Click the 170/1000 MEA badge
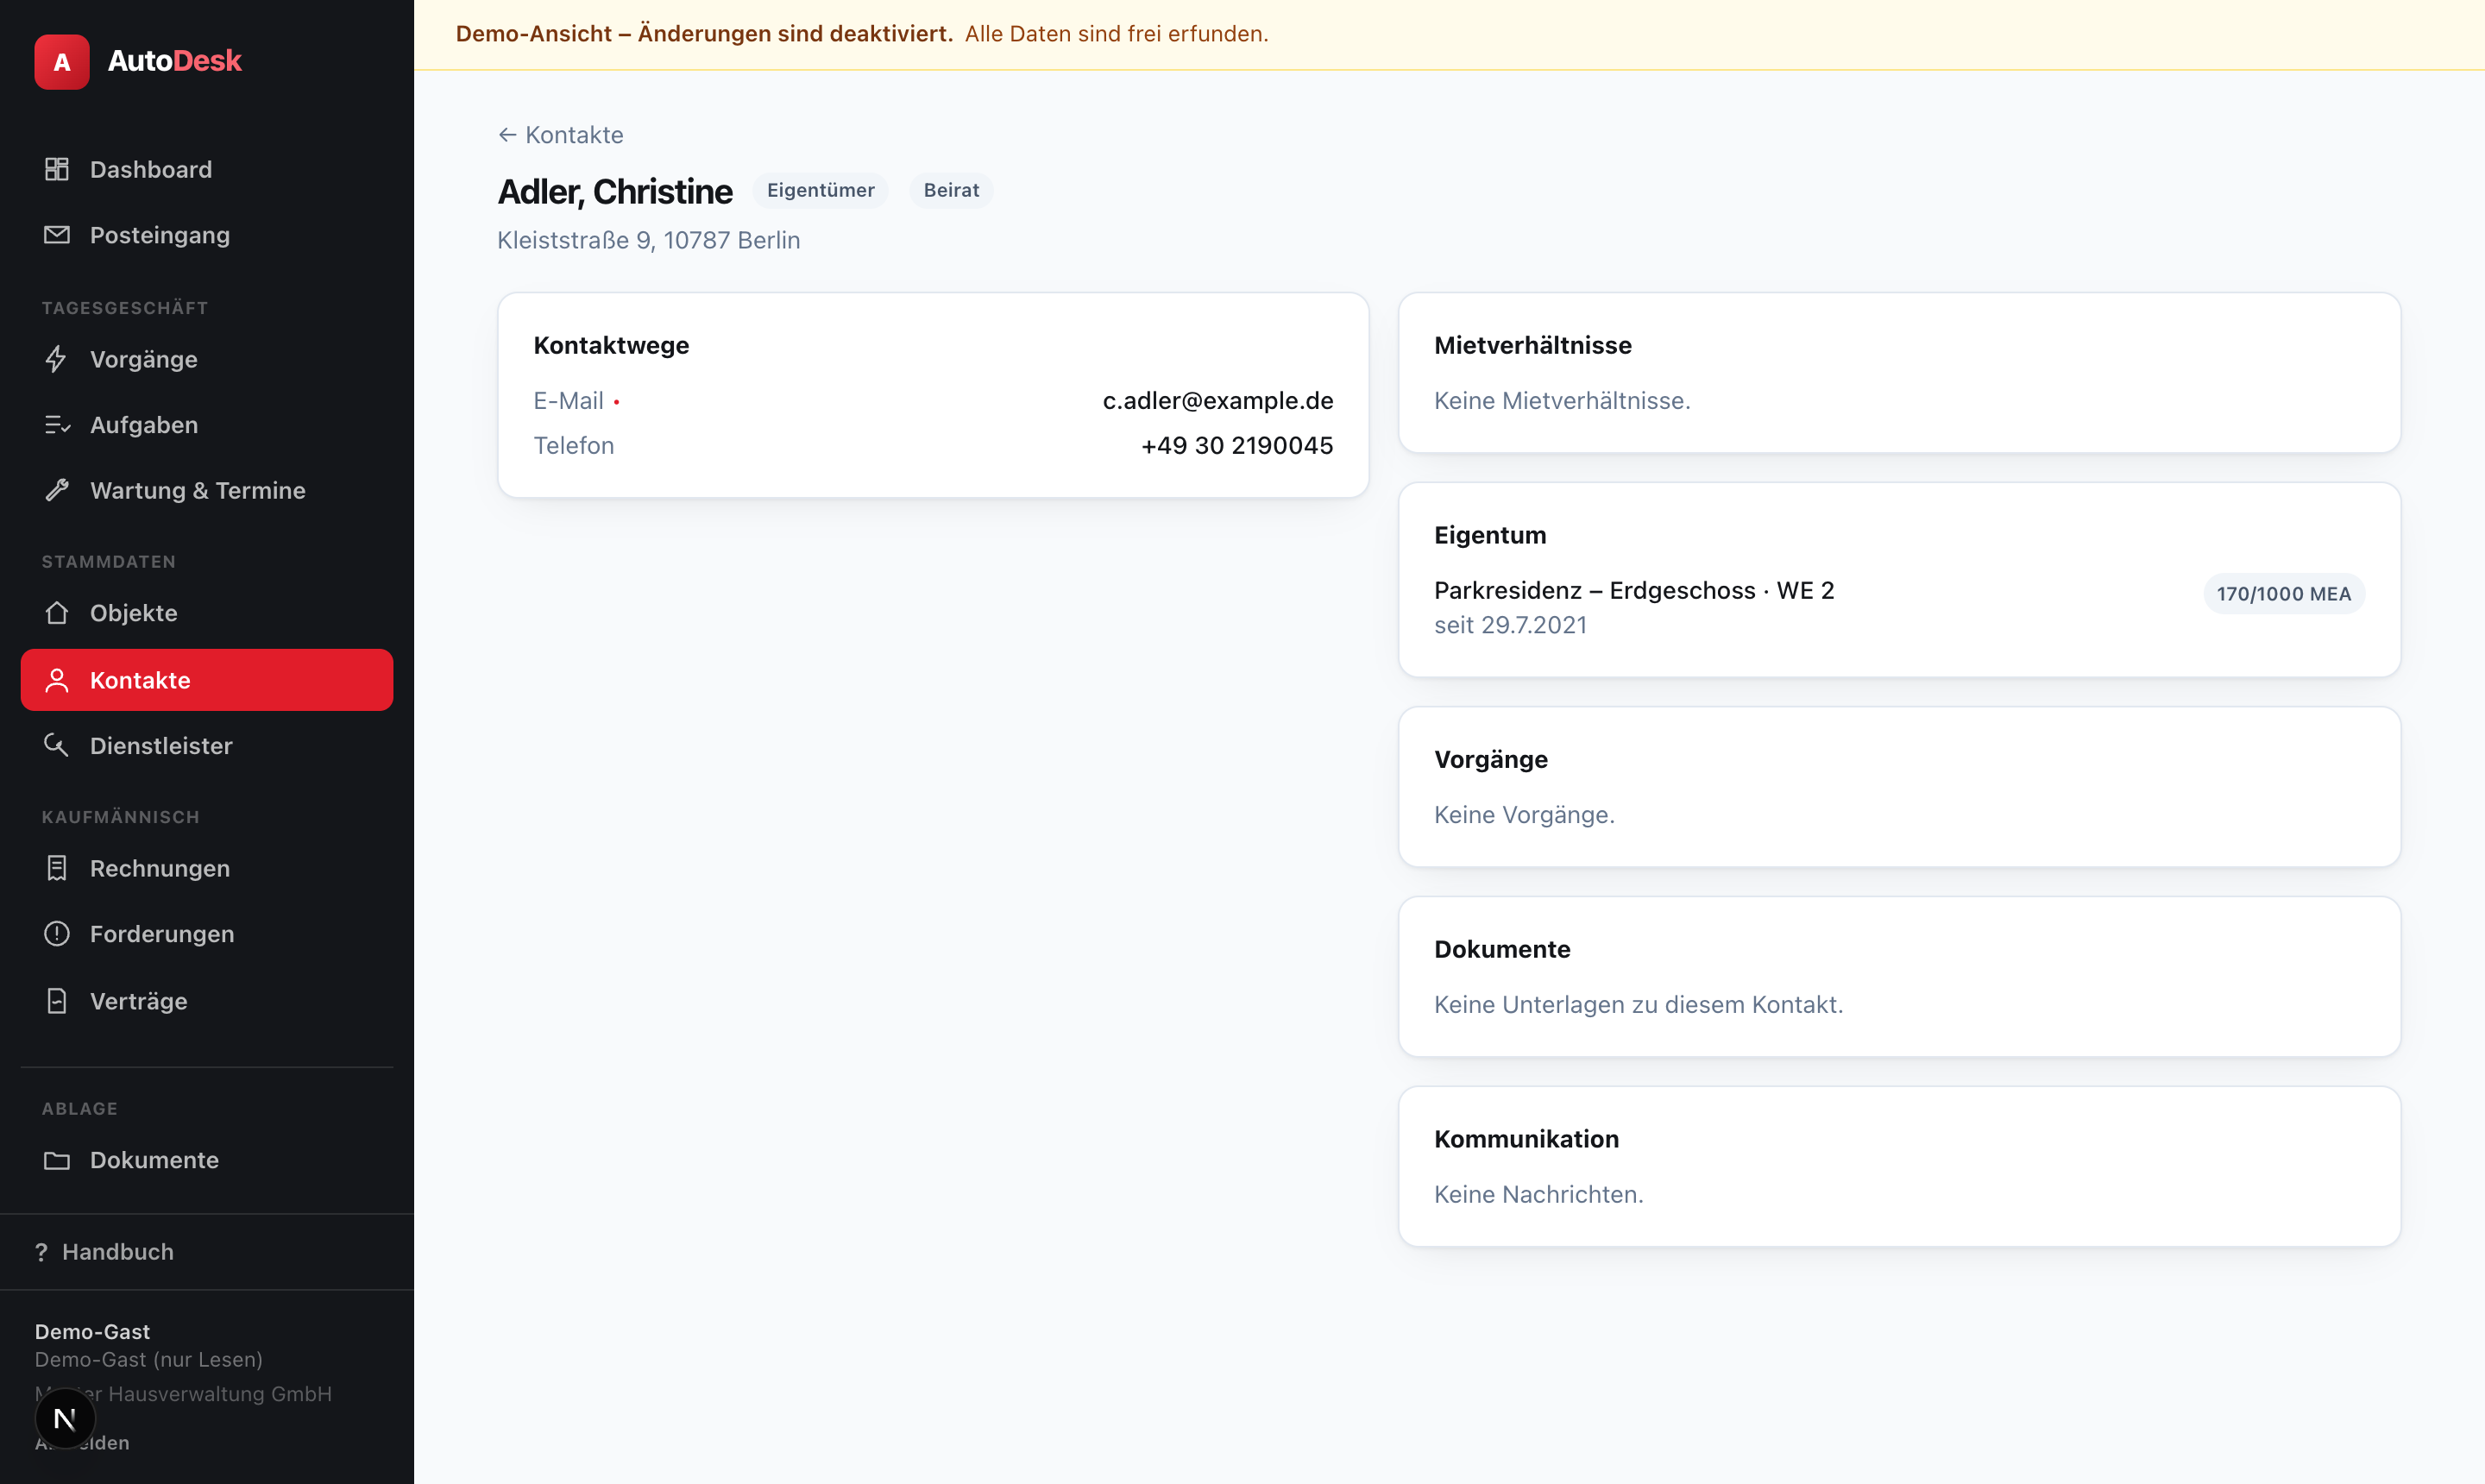The height and width of the screenshot is (1484, 2485). 2284,594
